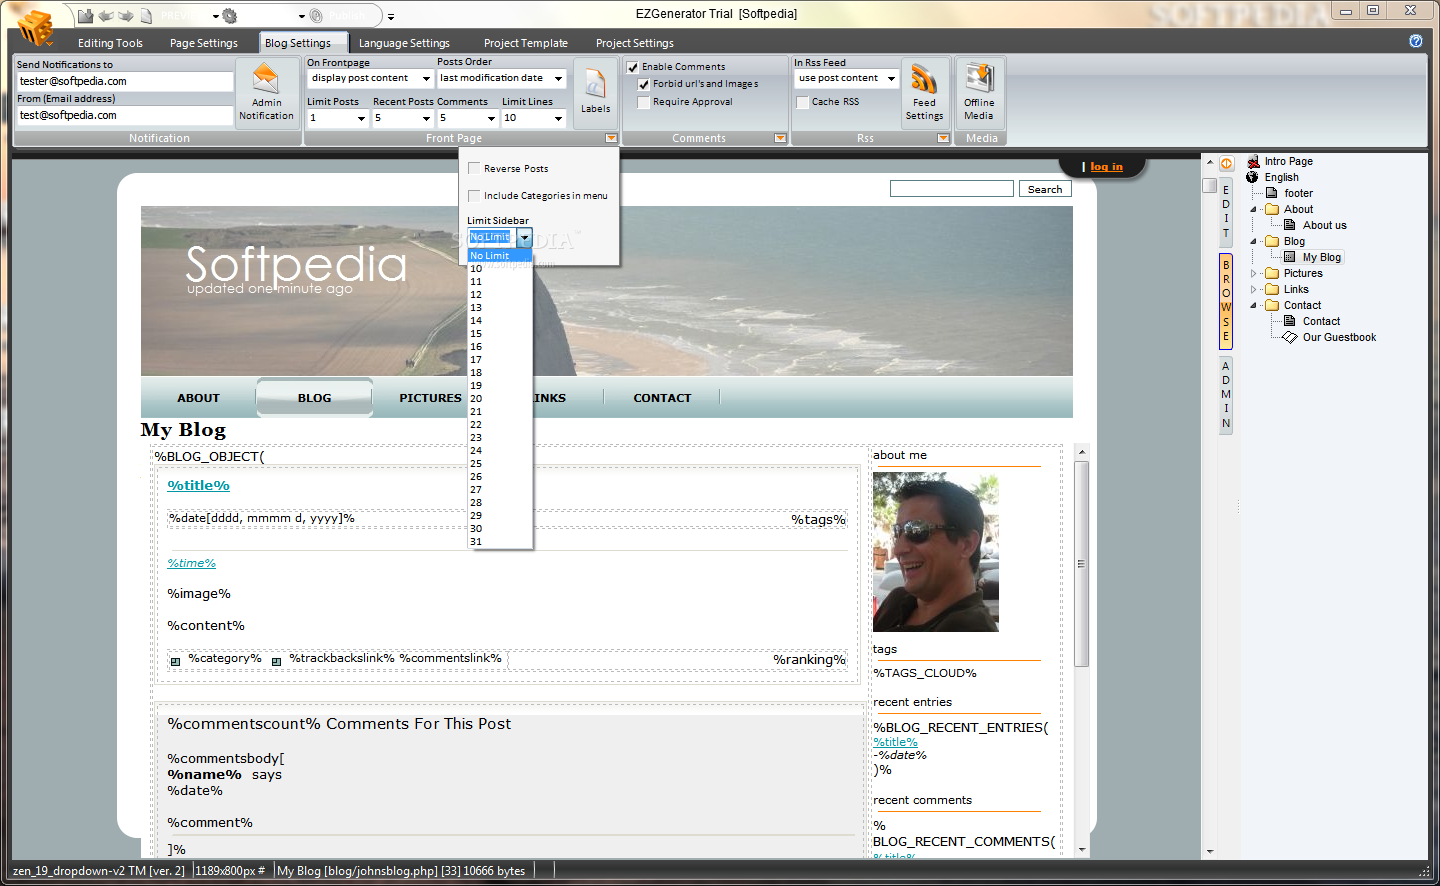The width and height of the screenshot is (1440, 886).
Task: Click the My Blog page icon in tree
Action: click(1290, 257)
